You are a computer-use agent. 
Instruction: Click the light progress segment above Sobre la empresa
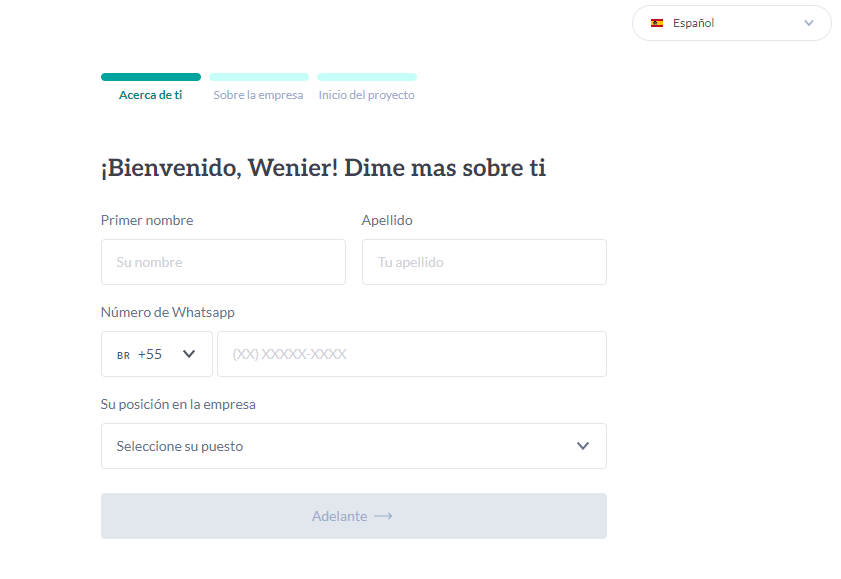[x=258, y=76]
